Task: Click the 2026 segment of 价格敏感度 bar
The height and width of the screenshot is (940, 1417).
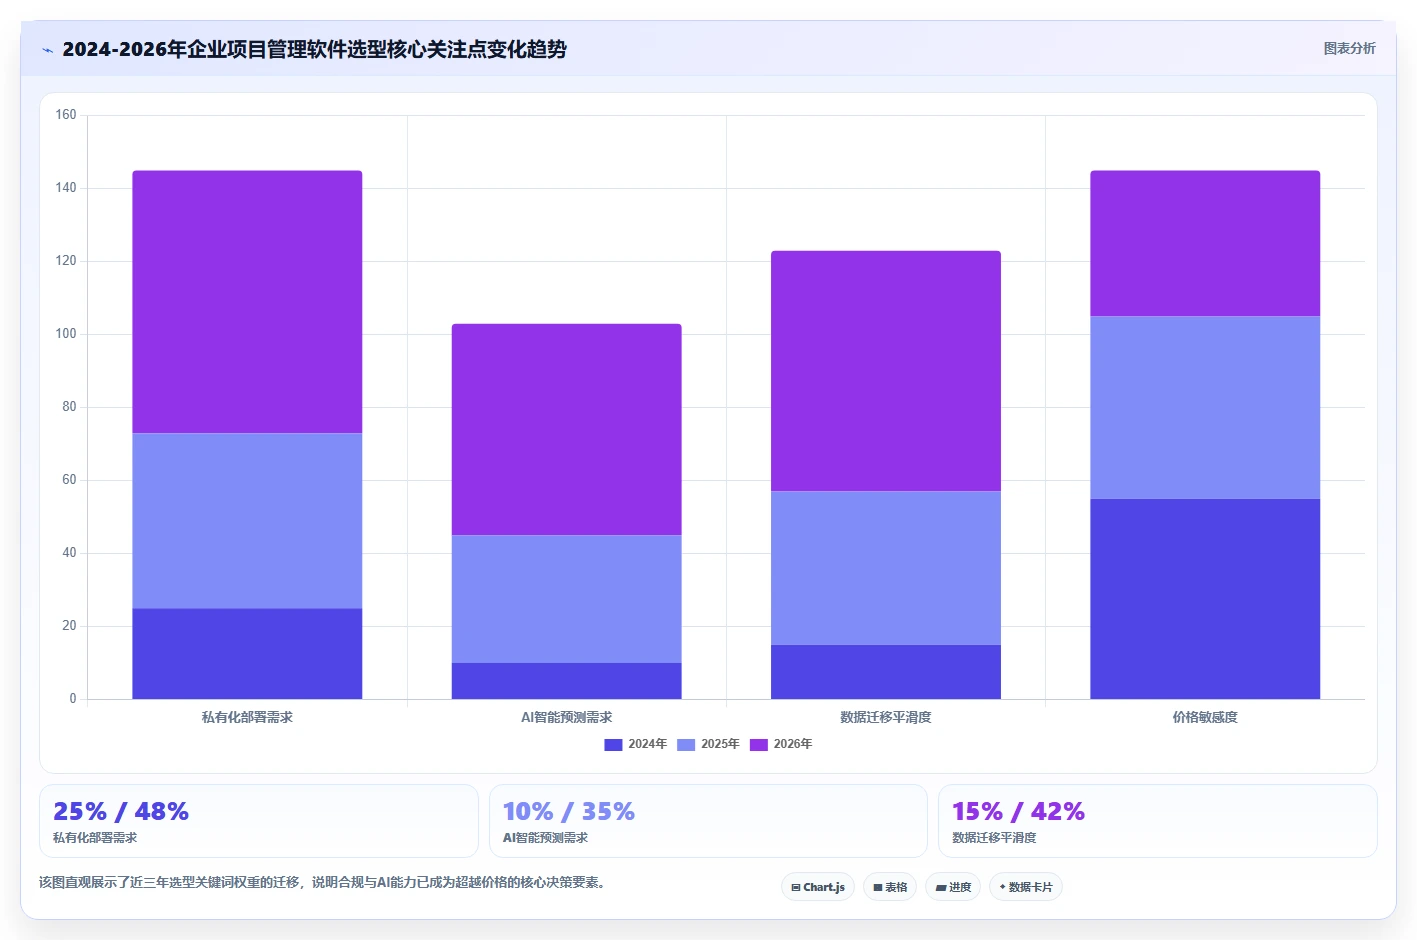Action: 1205,244
